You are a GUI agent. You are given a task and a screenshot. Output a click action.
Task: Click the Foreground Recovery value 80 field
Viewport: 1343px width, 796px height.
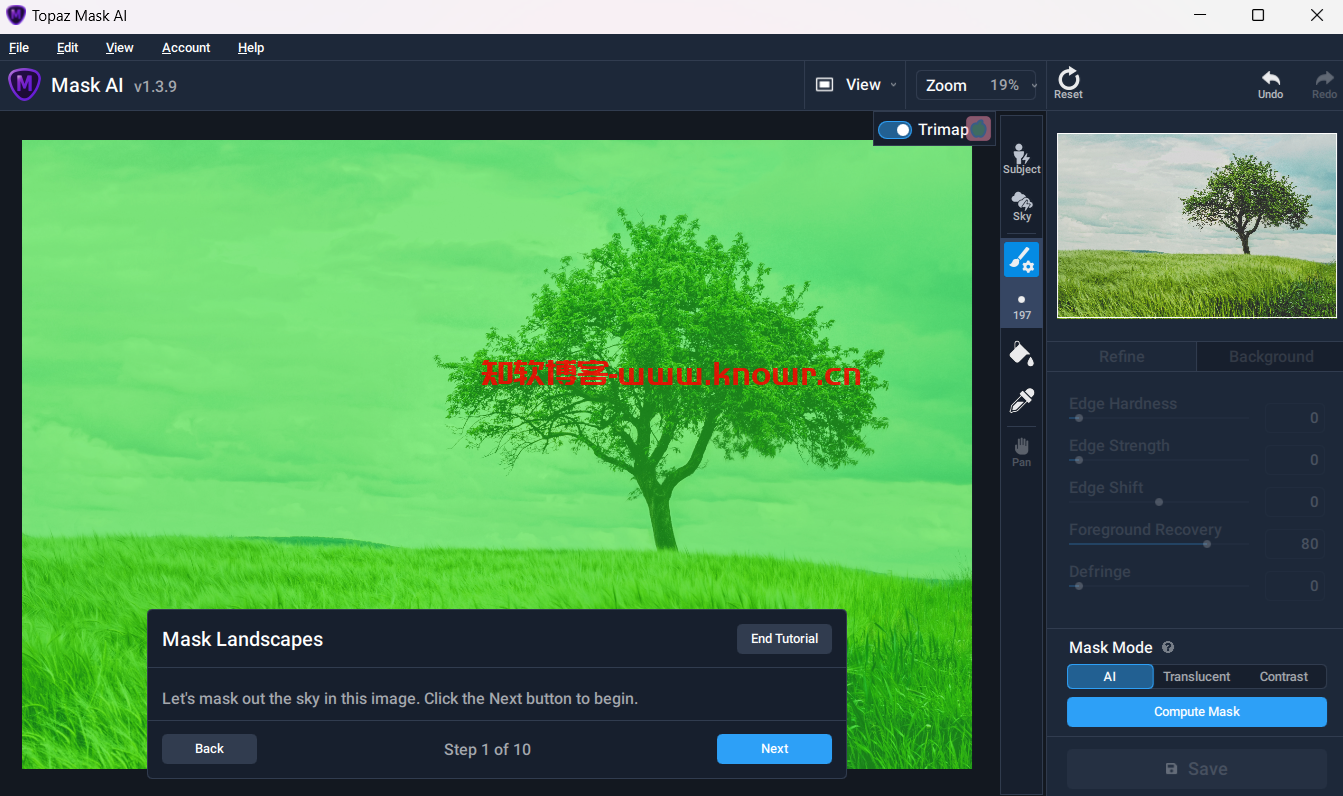click(1297, 544)
